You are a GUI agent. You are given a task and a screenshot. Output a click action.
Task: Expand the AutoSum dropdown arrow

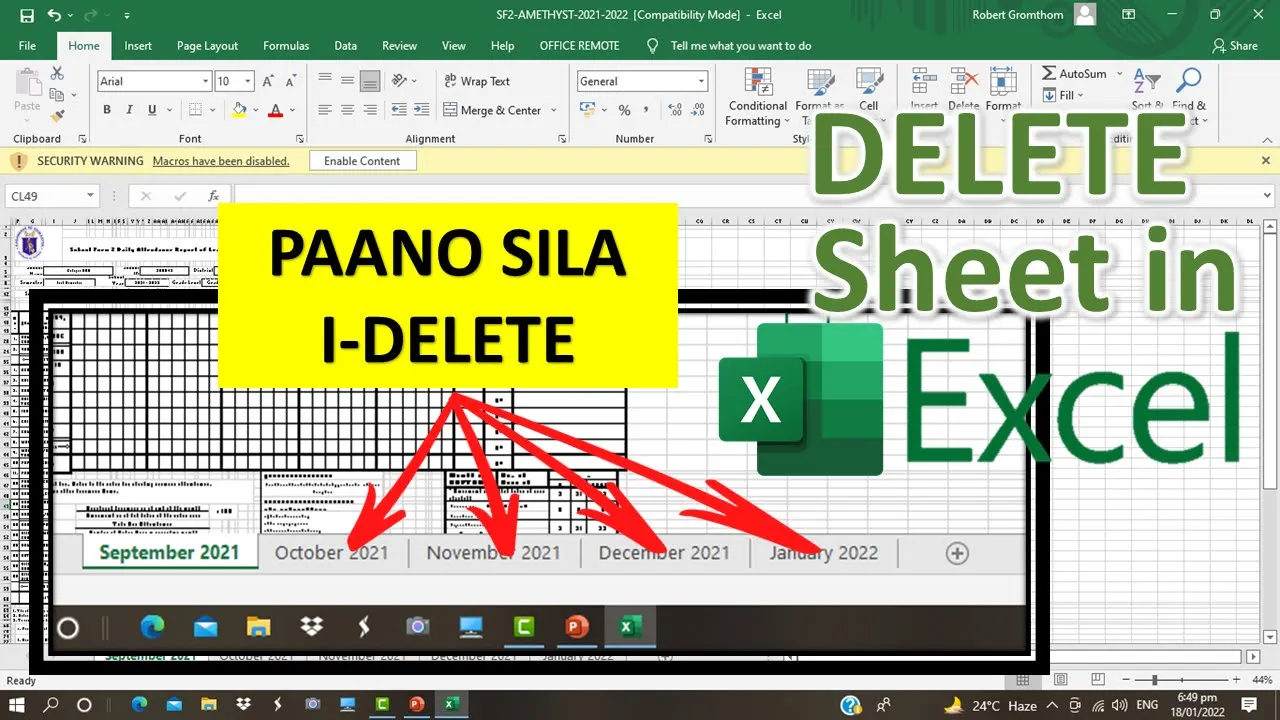click(x=1119, y=74)
